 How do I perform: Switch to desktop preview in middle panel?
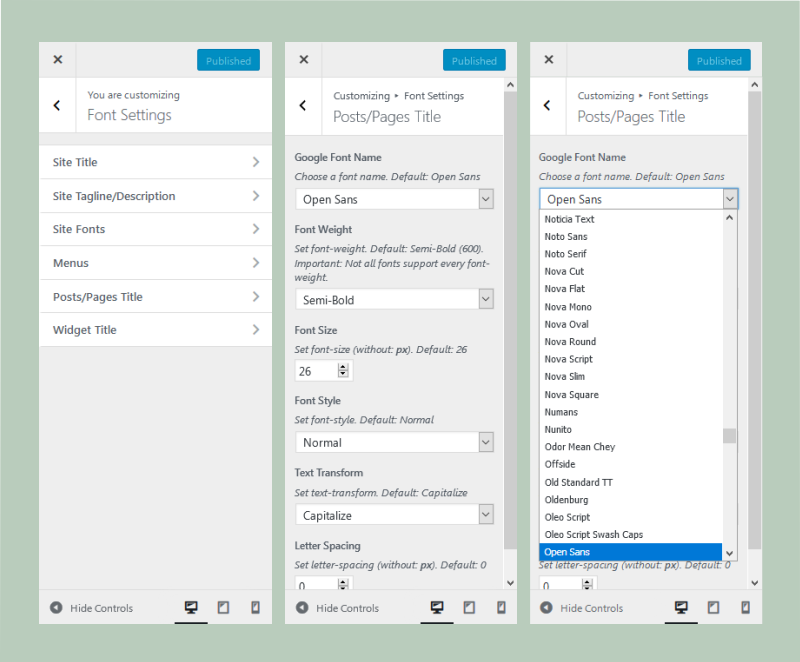click(437, 607)
